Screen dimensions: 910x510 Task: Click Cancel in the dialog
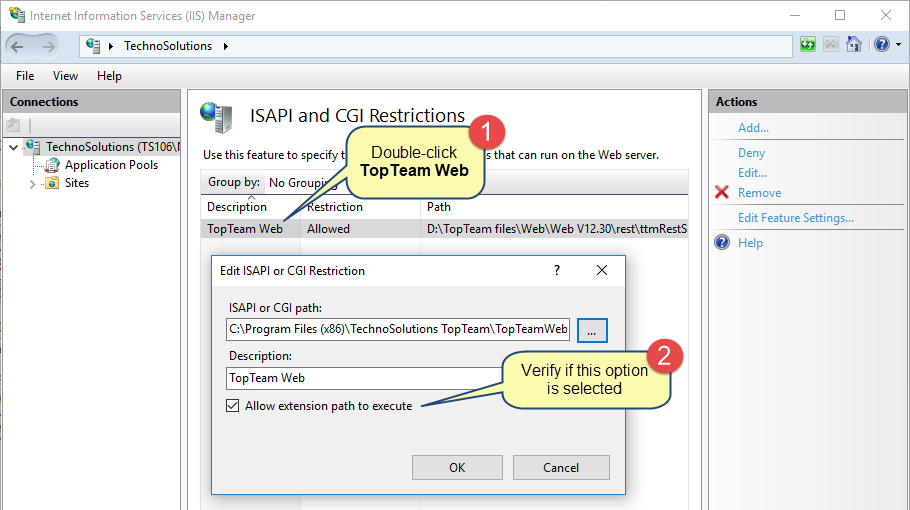coord(561,468)
